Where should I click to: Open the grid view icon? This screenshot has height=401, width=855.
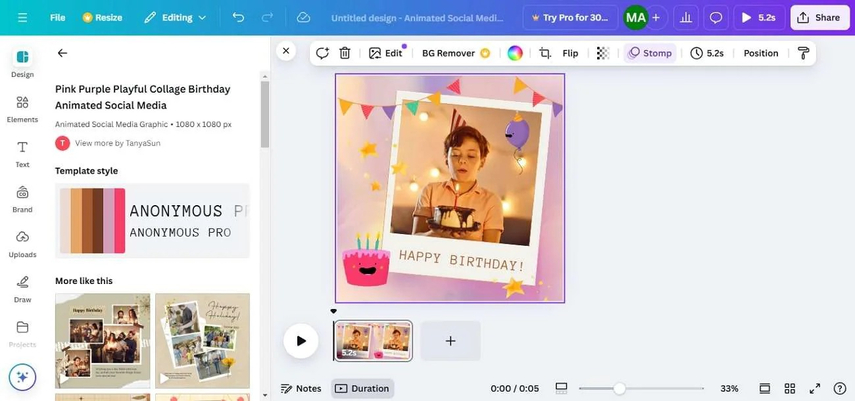point(790,388)
